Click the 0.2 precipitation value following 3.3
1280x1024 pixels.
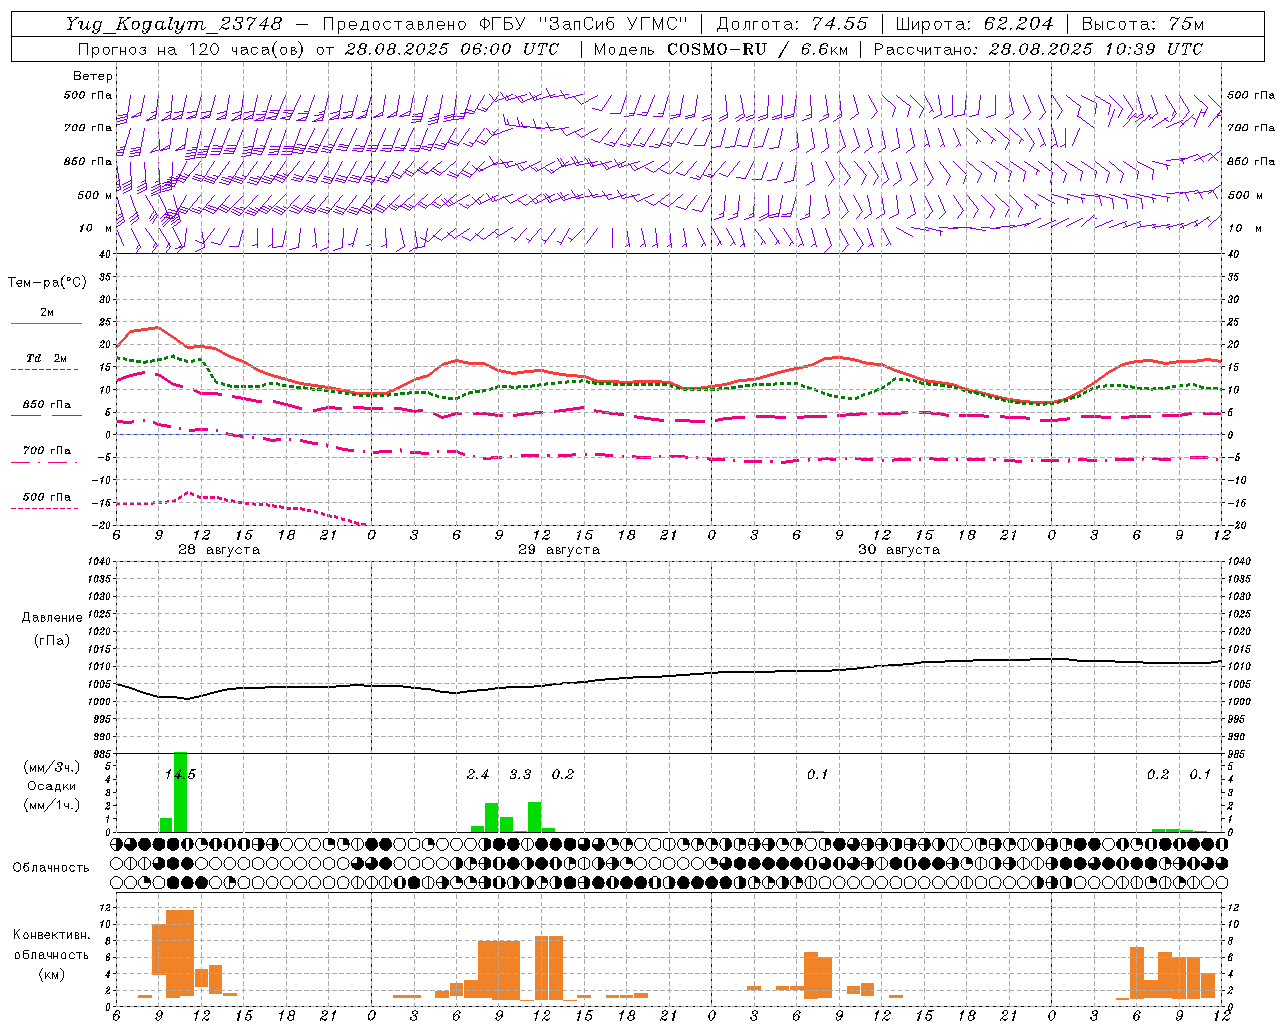click(563, 774)
